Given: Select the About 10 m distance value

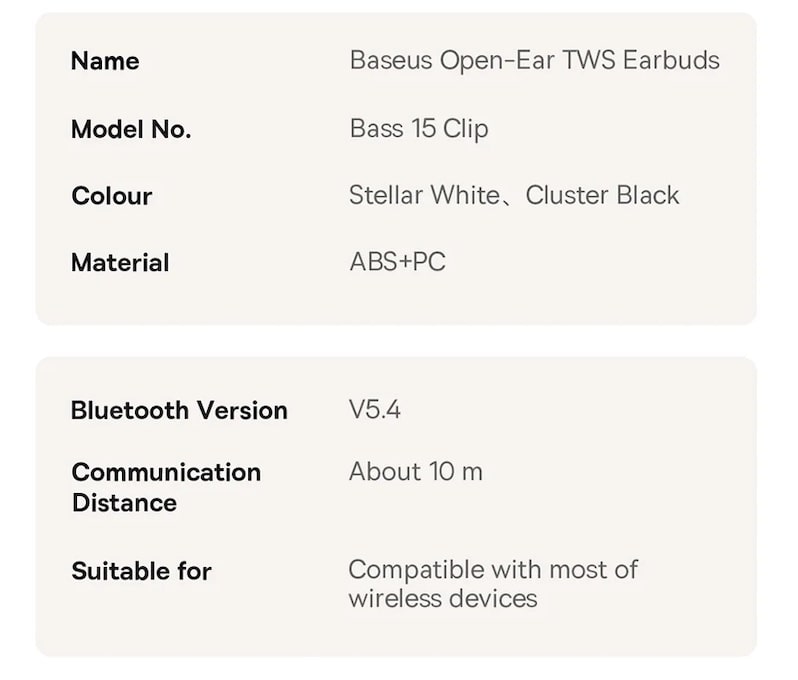Looking at the screenshot, I should point(416,472).
